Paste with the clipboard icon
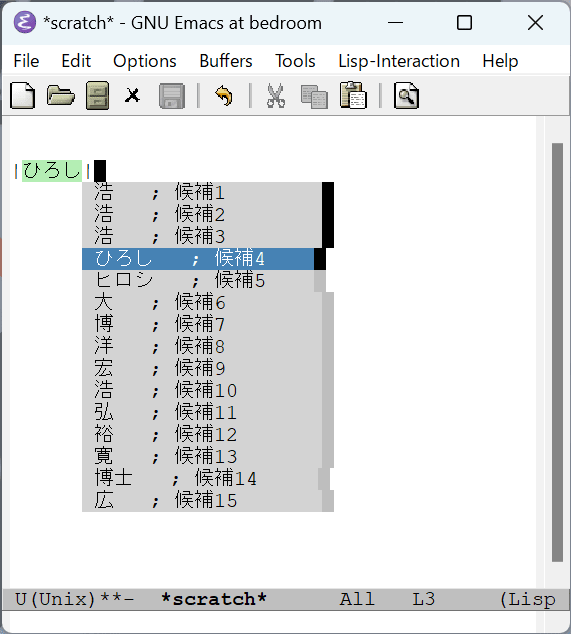This screenshot has height=634, width=571. coord(353,95)
